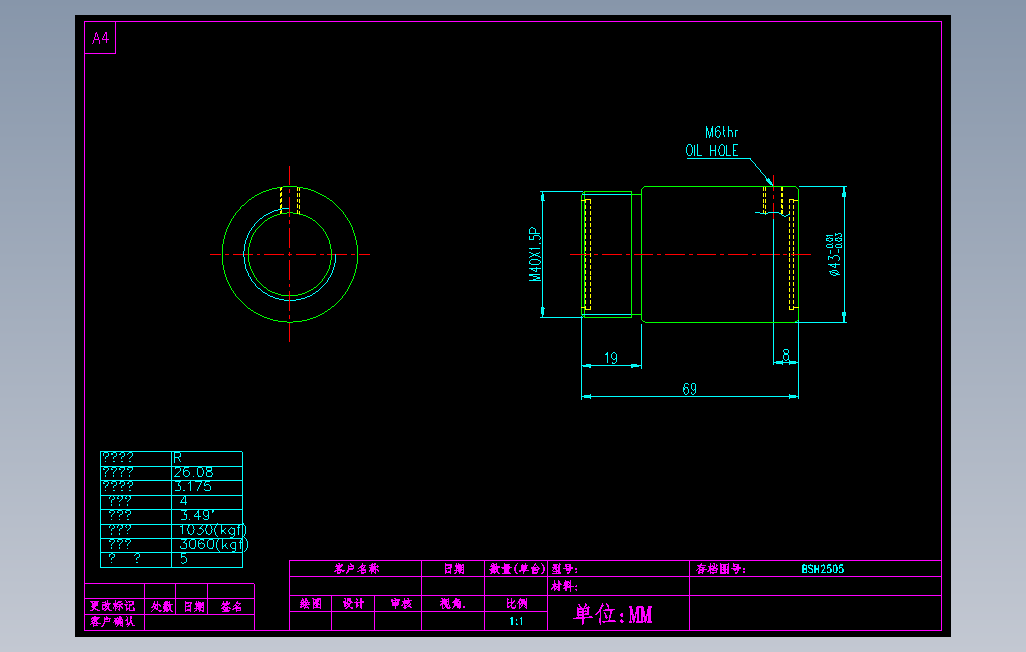The height and width of the screenshot is (652, 1026).
Task: Click the 设计 cell
Action: pyautogui.click(x=353, y=604)
